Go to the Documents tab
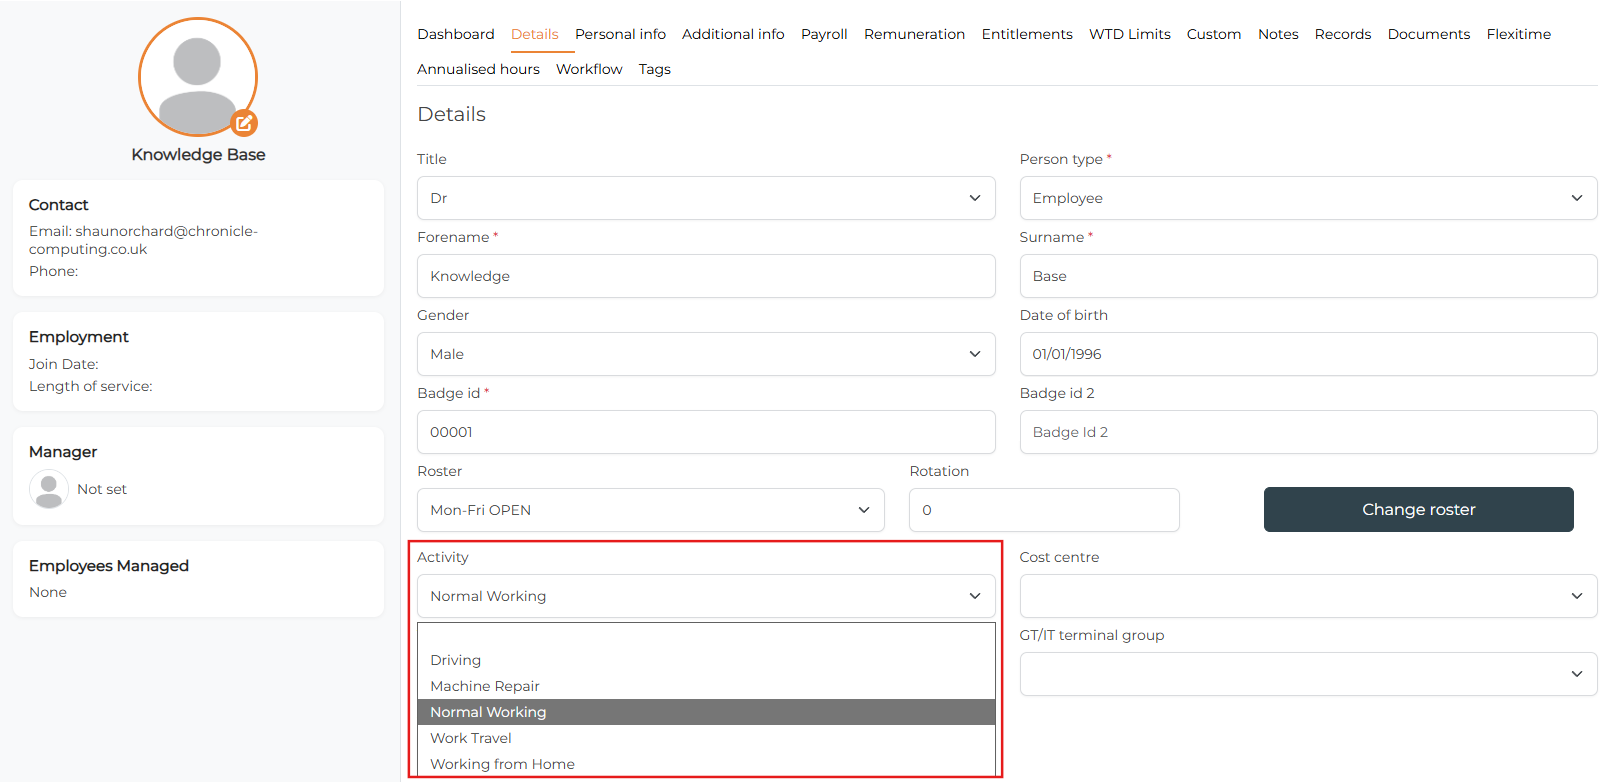This screenshot has width=1603, height=782. [x=1429, y=34]
